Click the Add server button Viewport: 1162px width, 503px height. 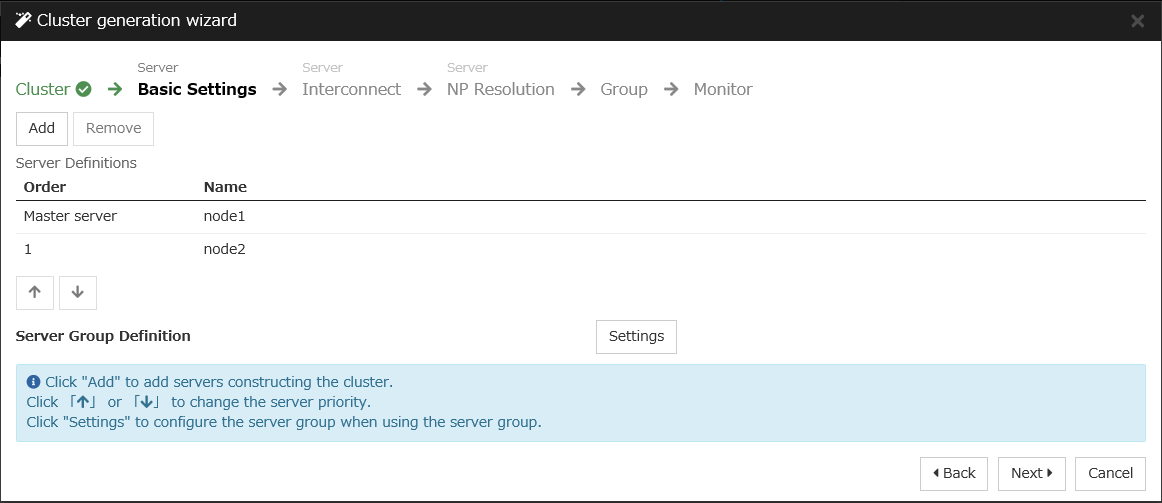tap(42, 129)
